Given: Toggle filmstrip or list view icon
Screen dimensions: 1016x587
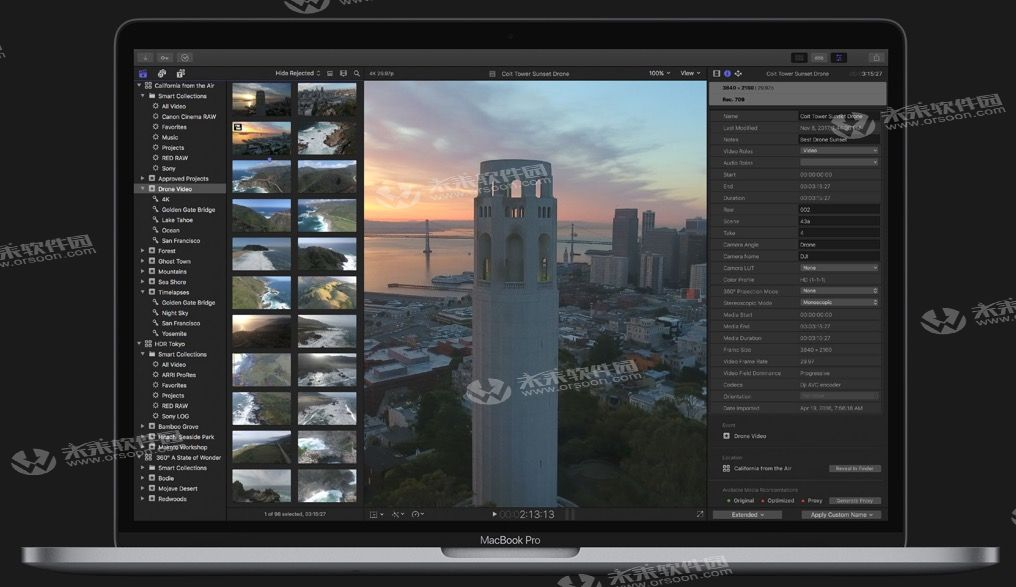Looking at the screenshot, I should point(330,74).
